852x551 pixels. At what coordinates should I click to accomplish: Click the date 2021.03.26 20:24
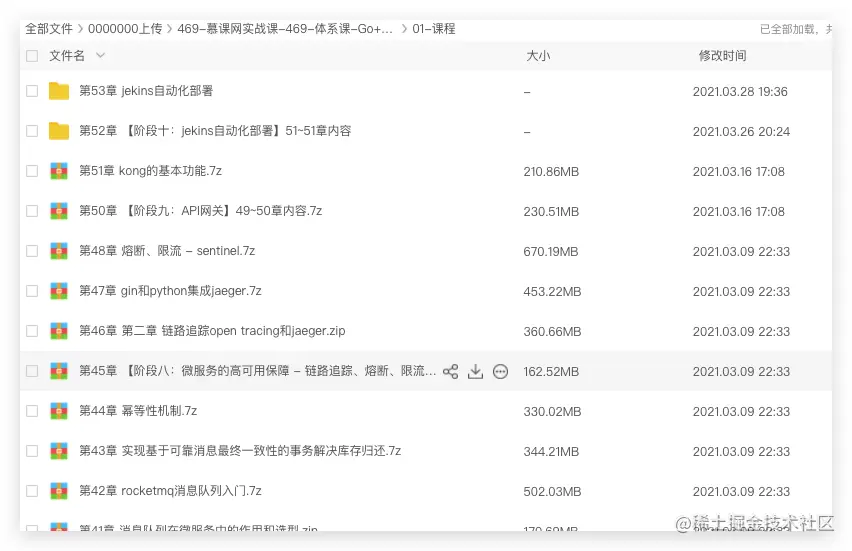[741, 132]
